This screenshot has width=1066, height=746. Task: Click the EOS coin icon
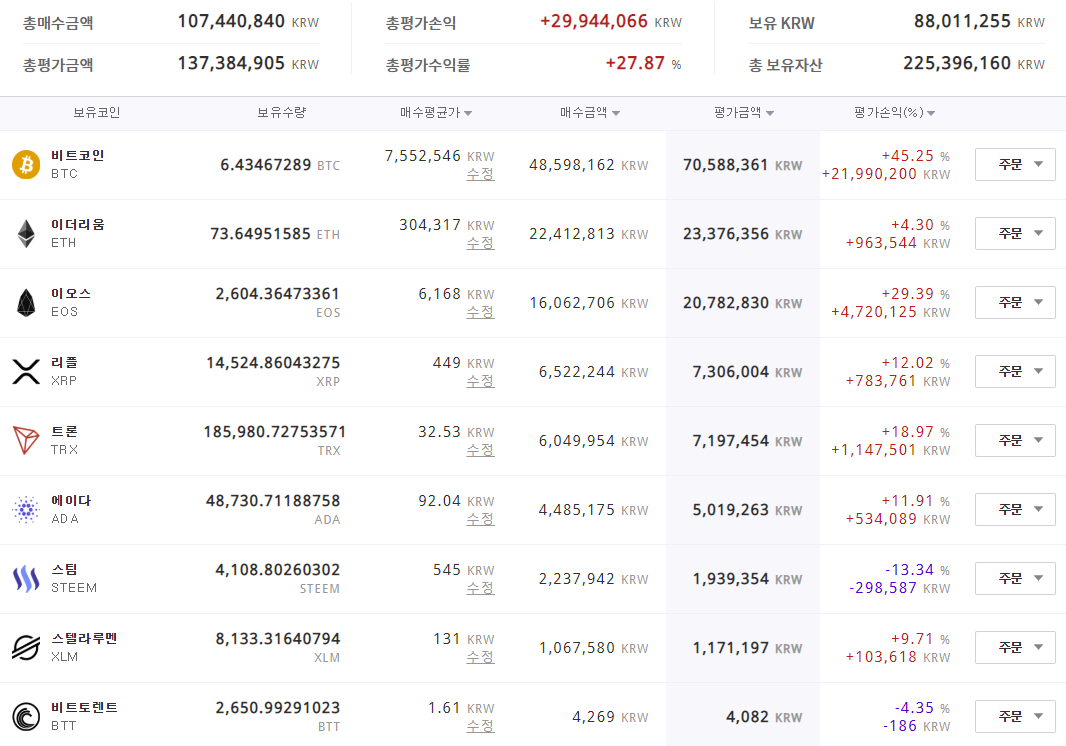26,302
